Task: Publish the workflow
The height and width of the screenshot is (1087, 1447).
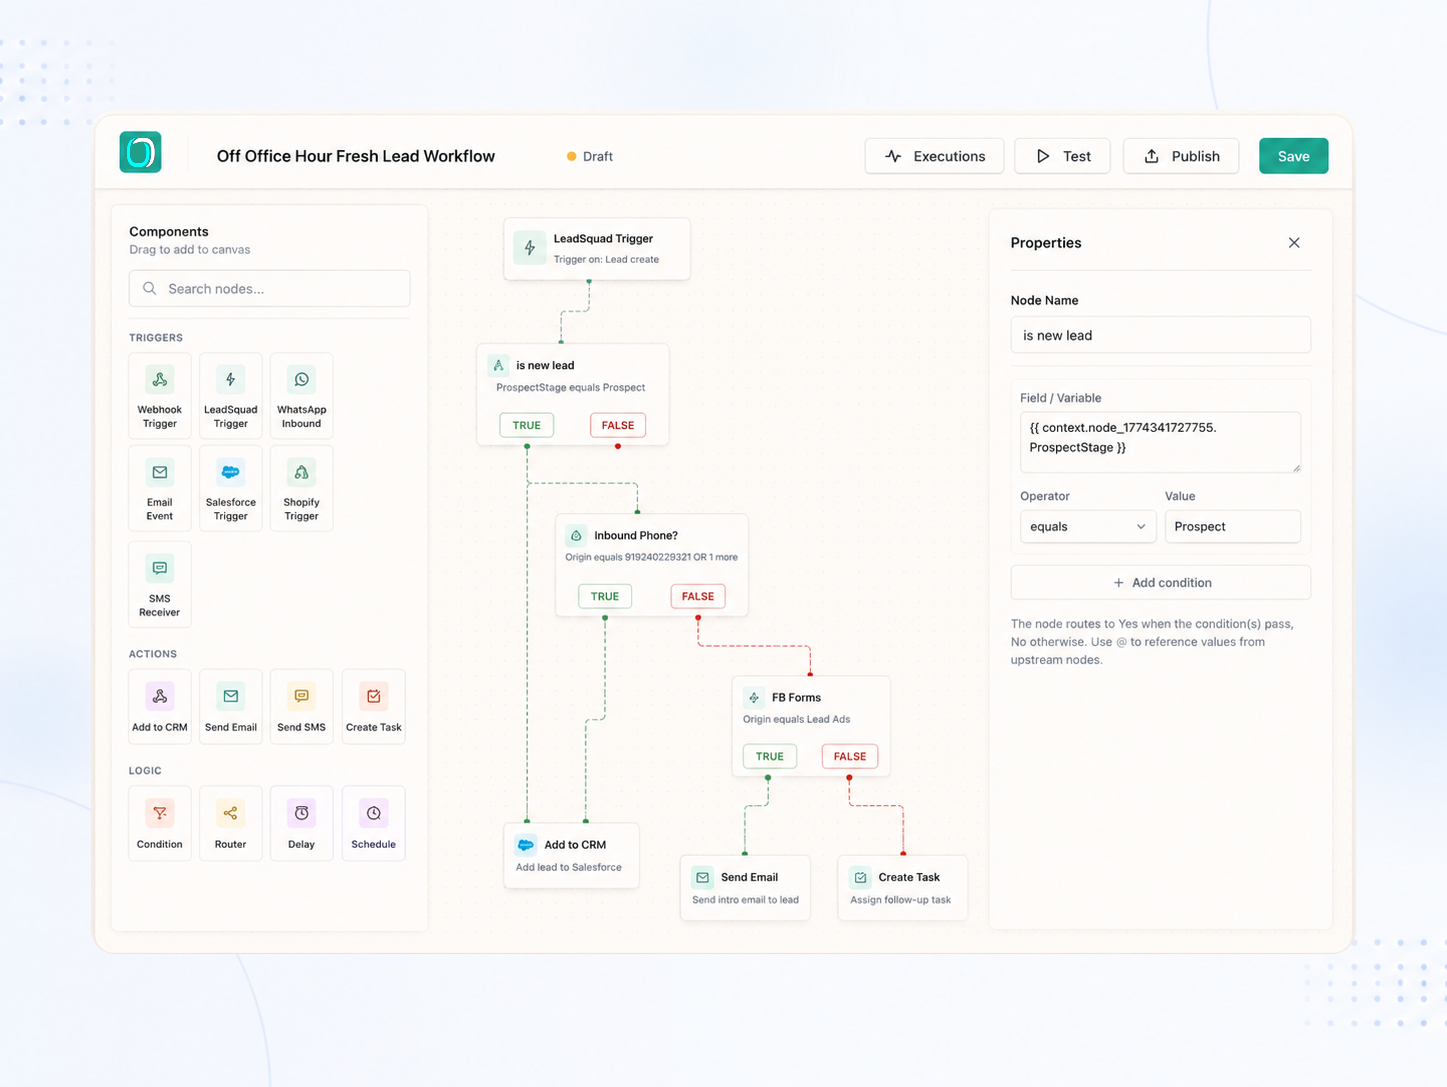Action: tap(1181, 156)
